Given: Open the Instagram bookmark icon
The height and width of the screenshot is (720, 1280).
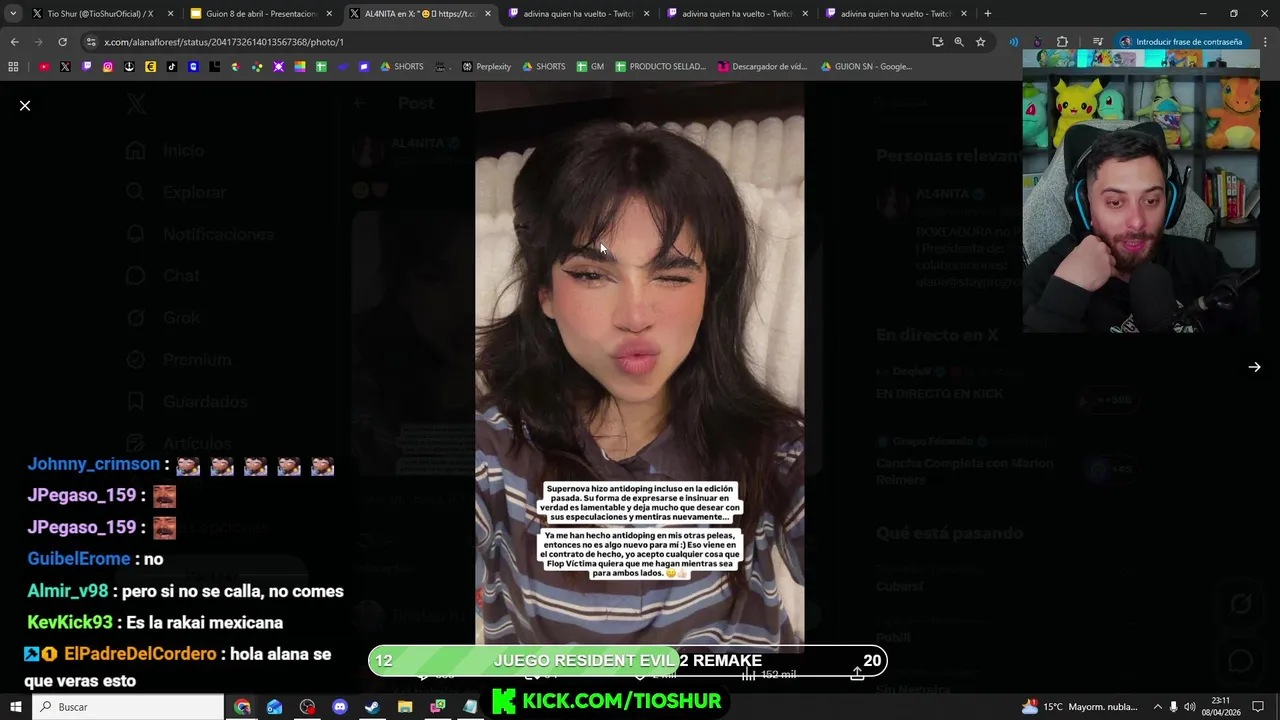Looking at the screenshot, I should (x=108, y=67).
